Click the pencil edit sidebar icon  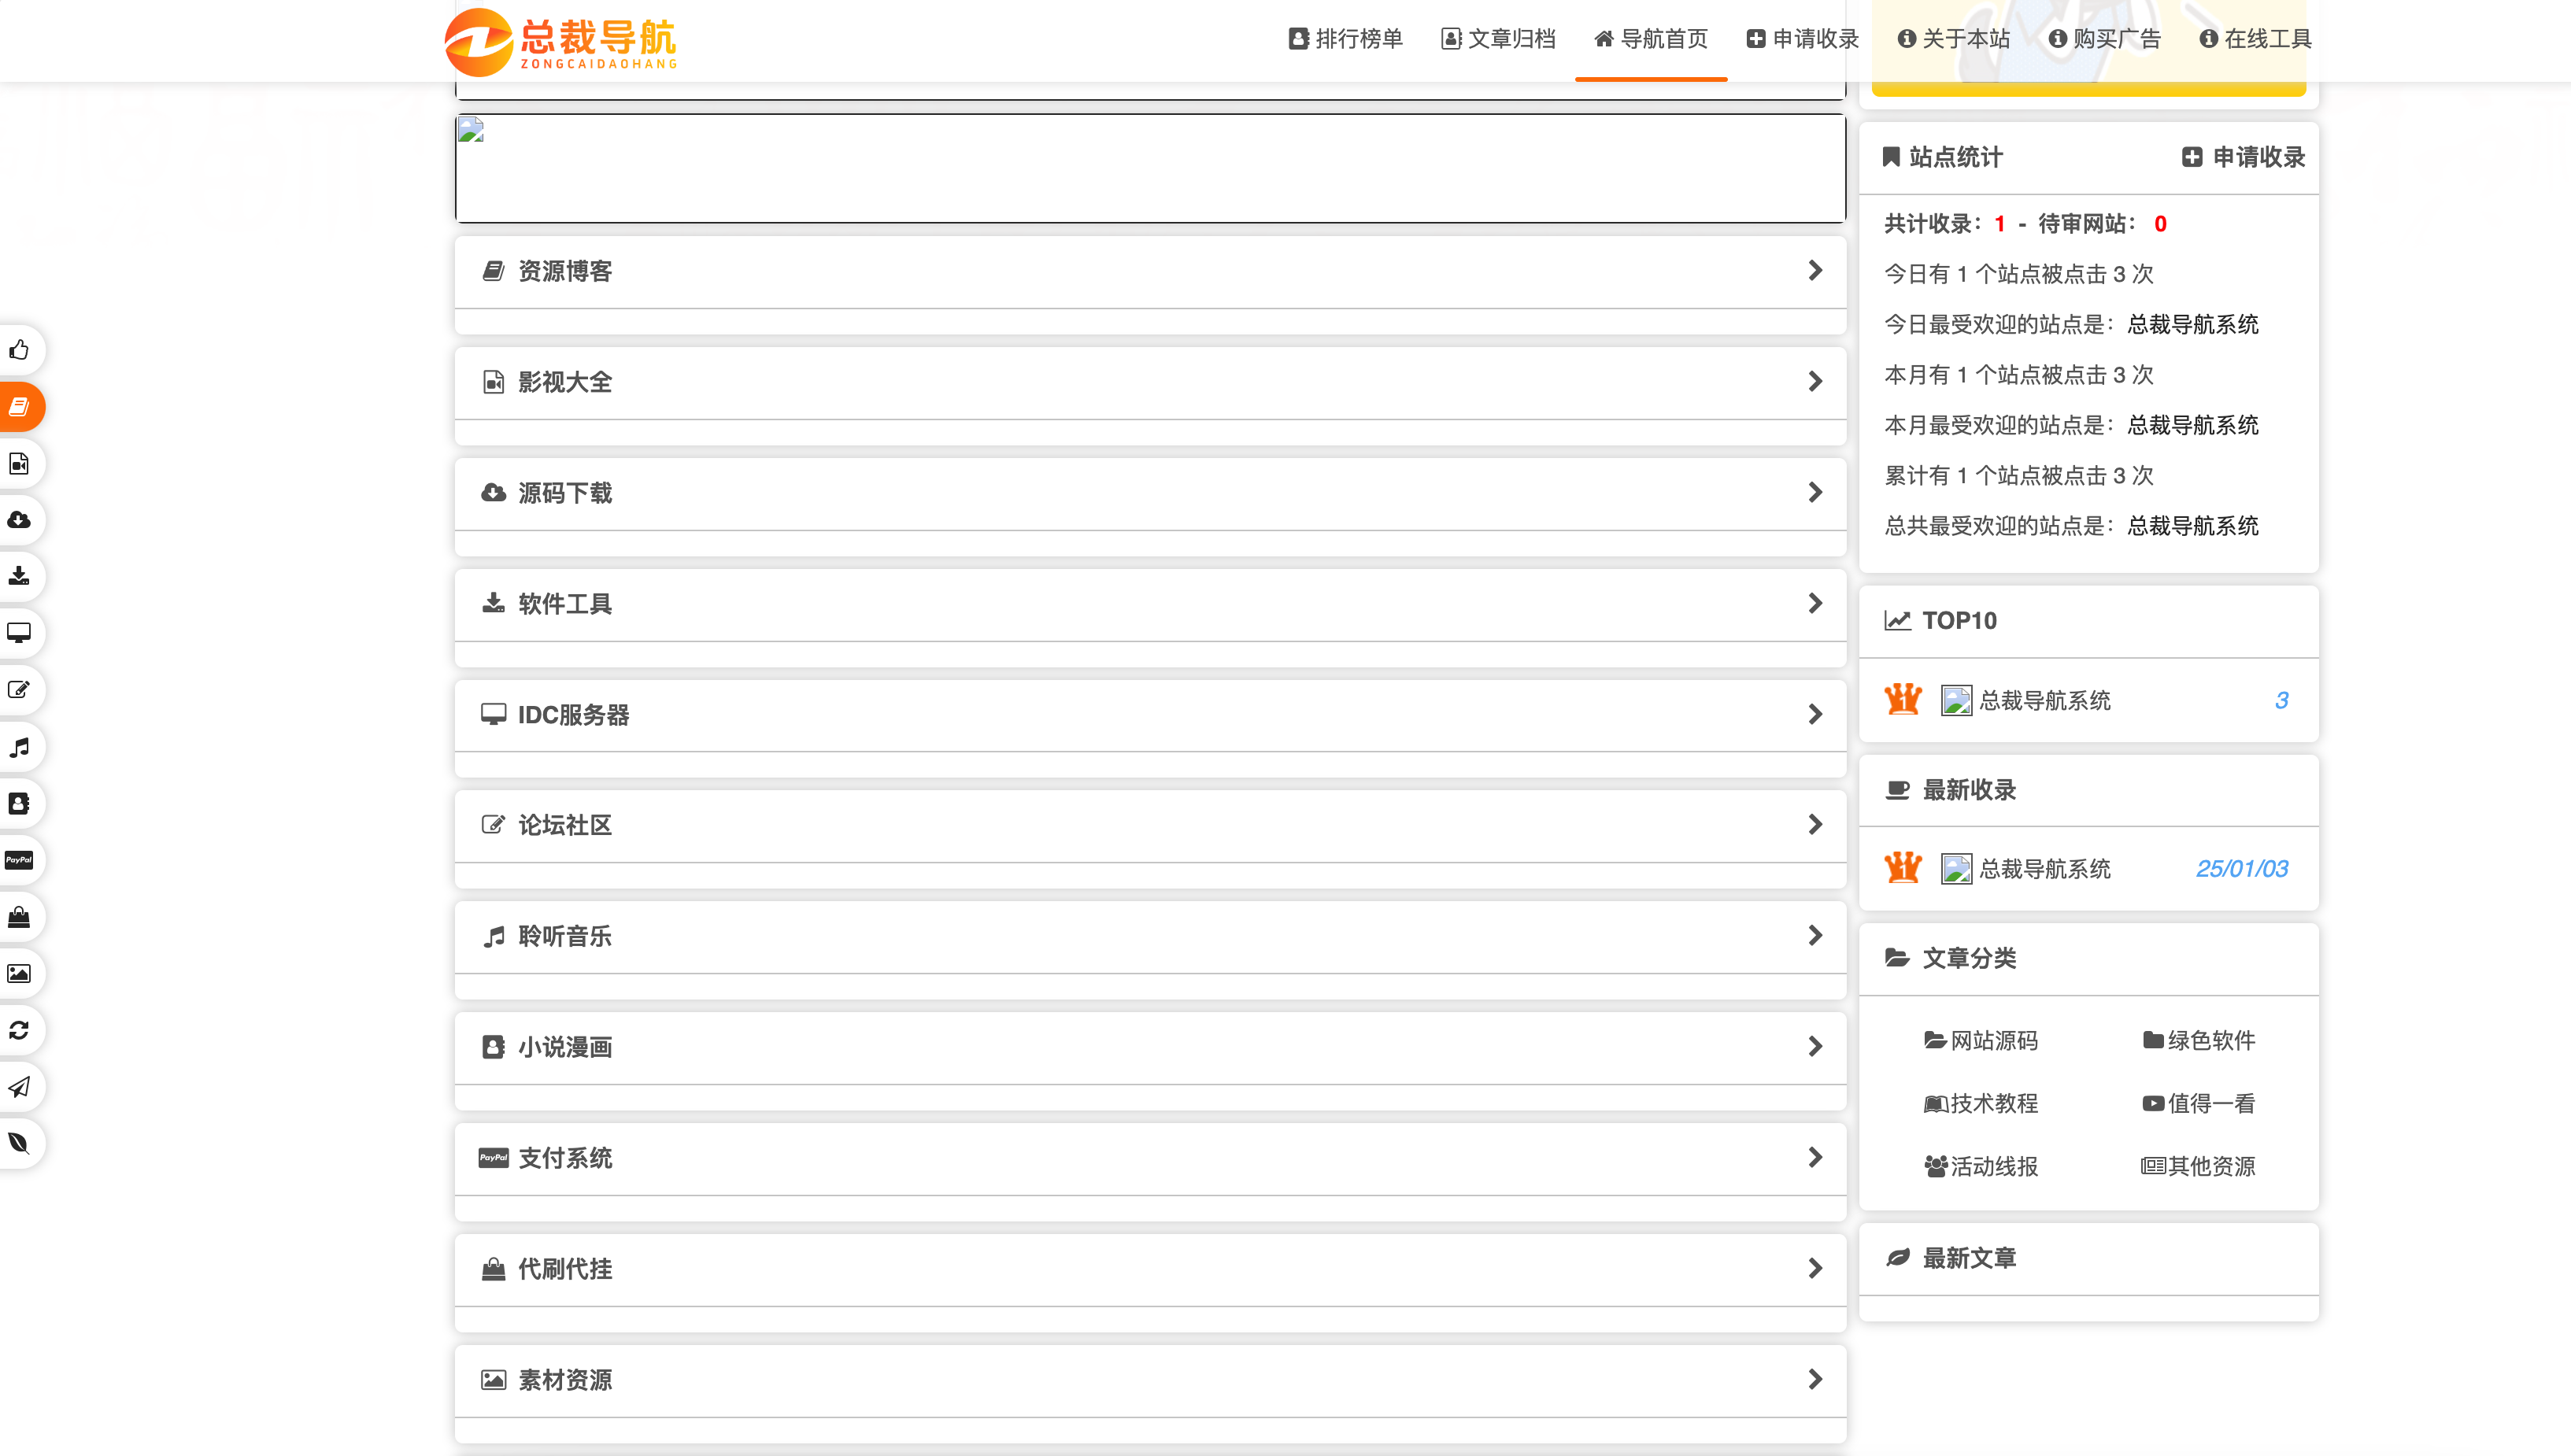pyautogui.click(x=19, y=690)
